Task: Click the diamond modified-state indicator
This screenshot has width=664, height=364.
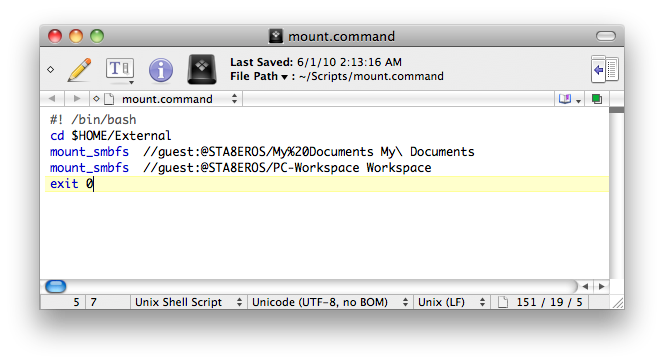Action: tap(51, 69)
